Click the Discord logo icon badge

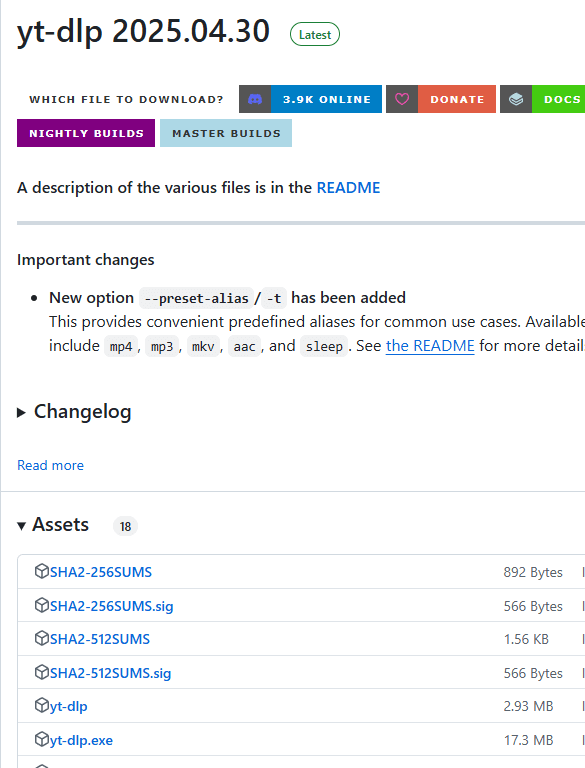click(x=255, y=99)
